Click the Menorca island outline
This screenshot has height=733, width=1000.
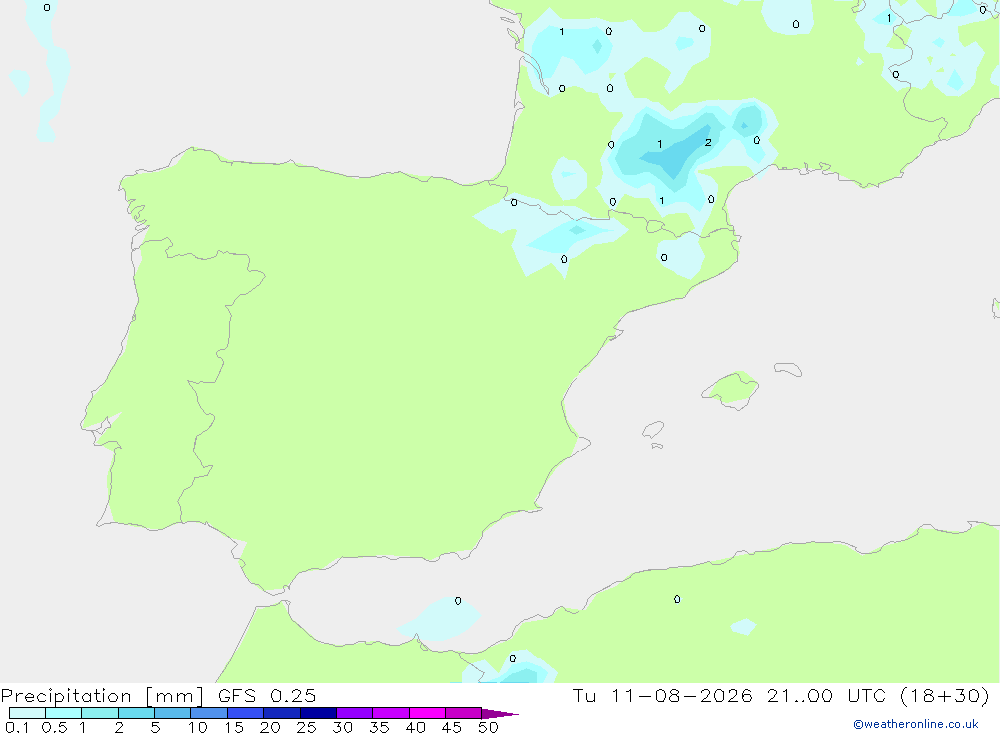(x=788, y=369)
